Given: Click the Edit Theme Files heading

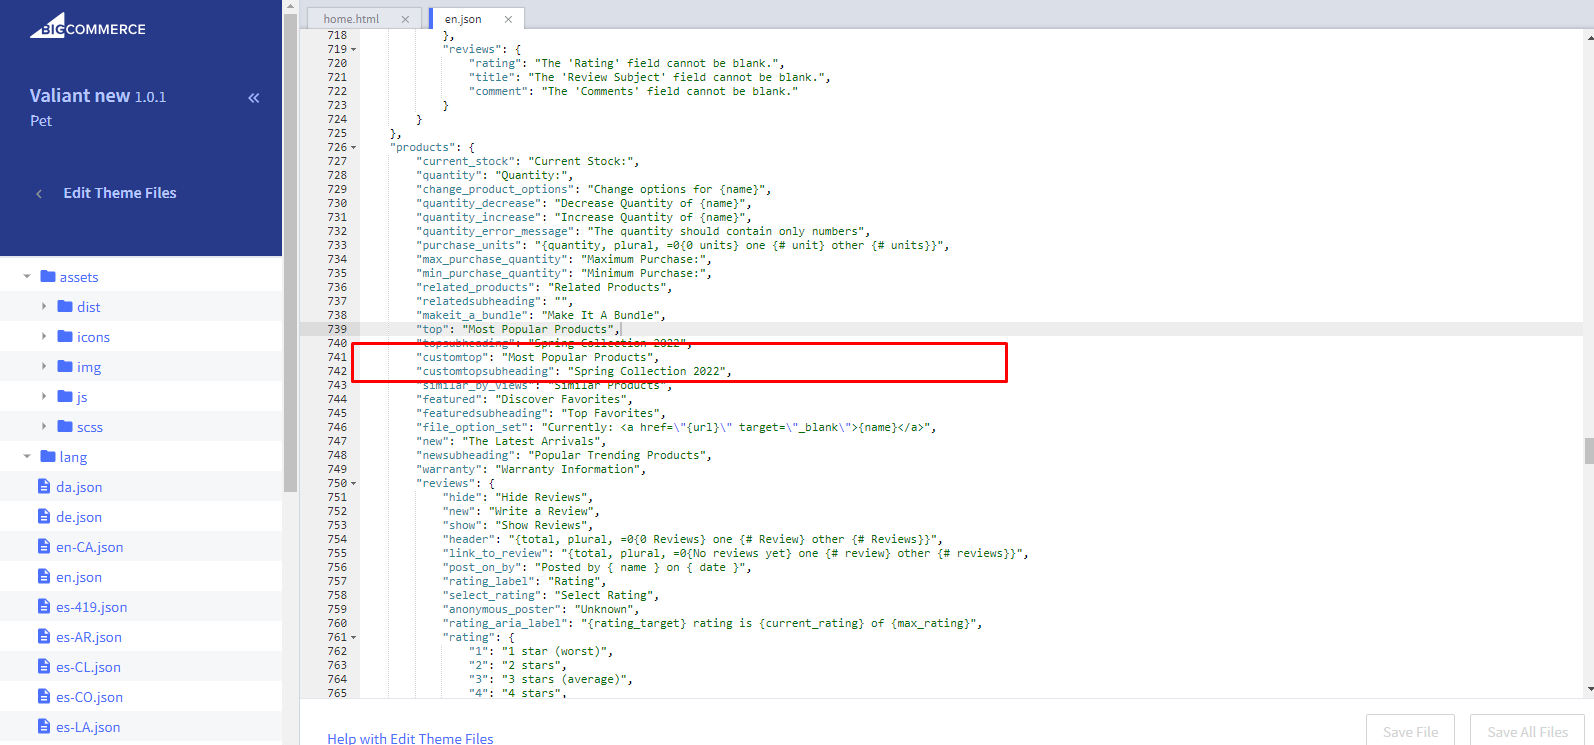Looking at the screenshot, I should pos(120,193).
